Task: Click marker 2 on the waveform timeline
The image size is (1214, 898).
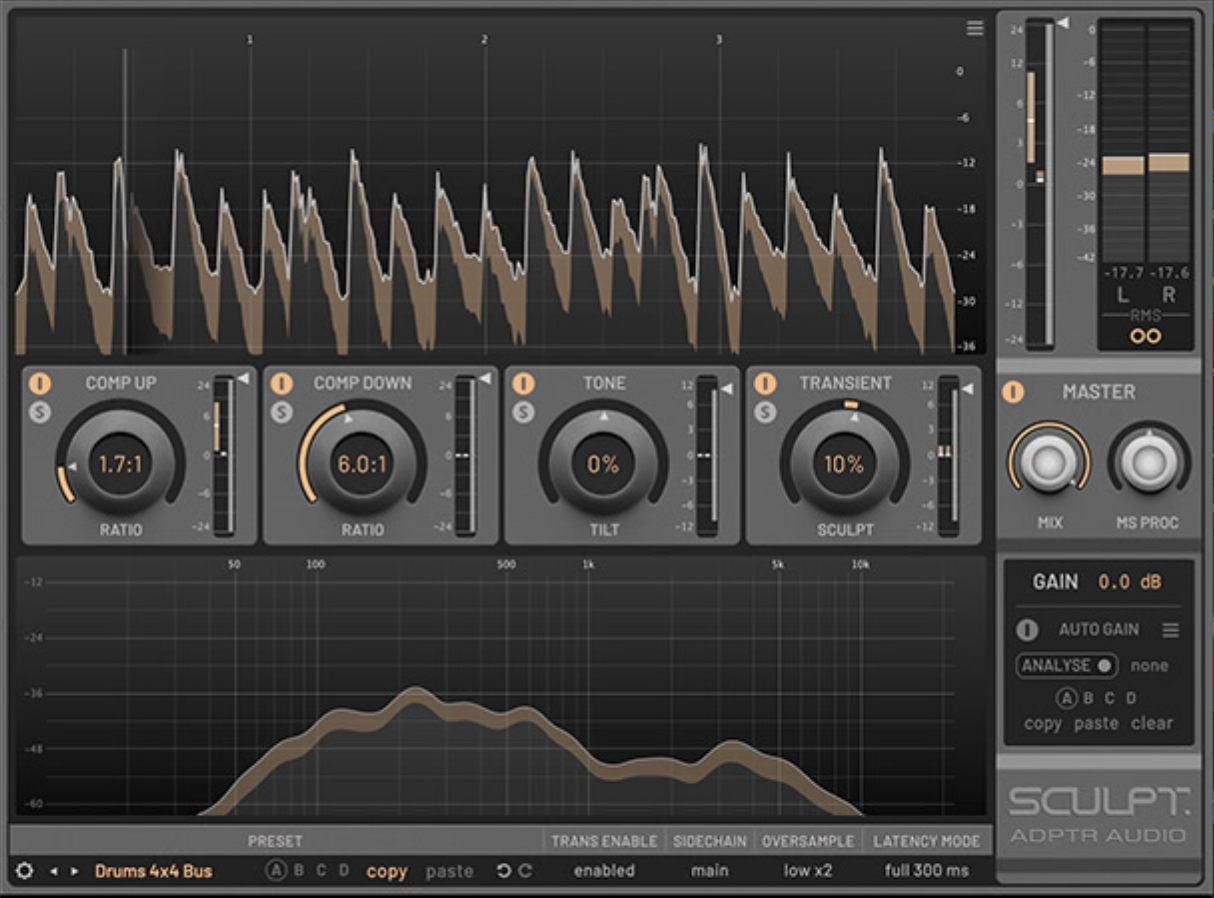Action: tap(484, 40)
